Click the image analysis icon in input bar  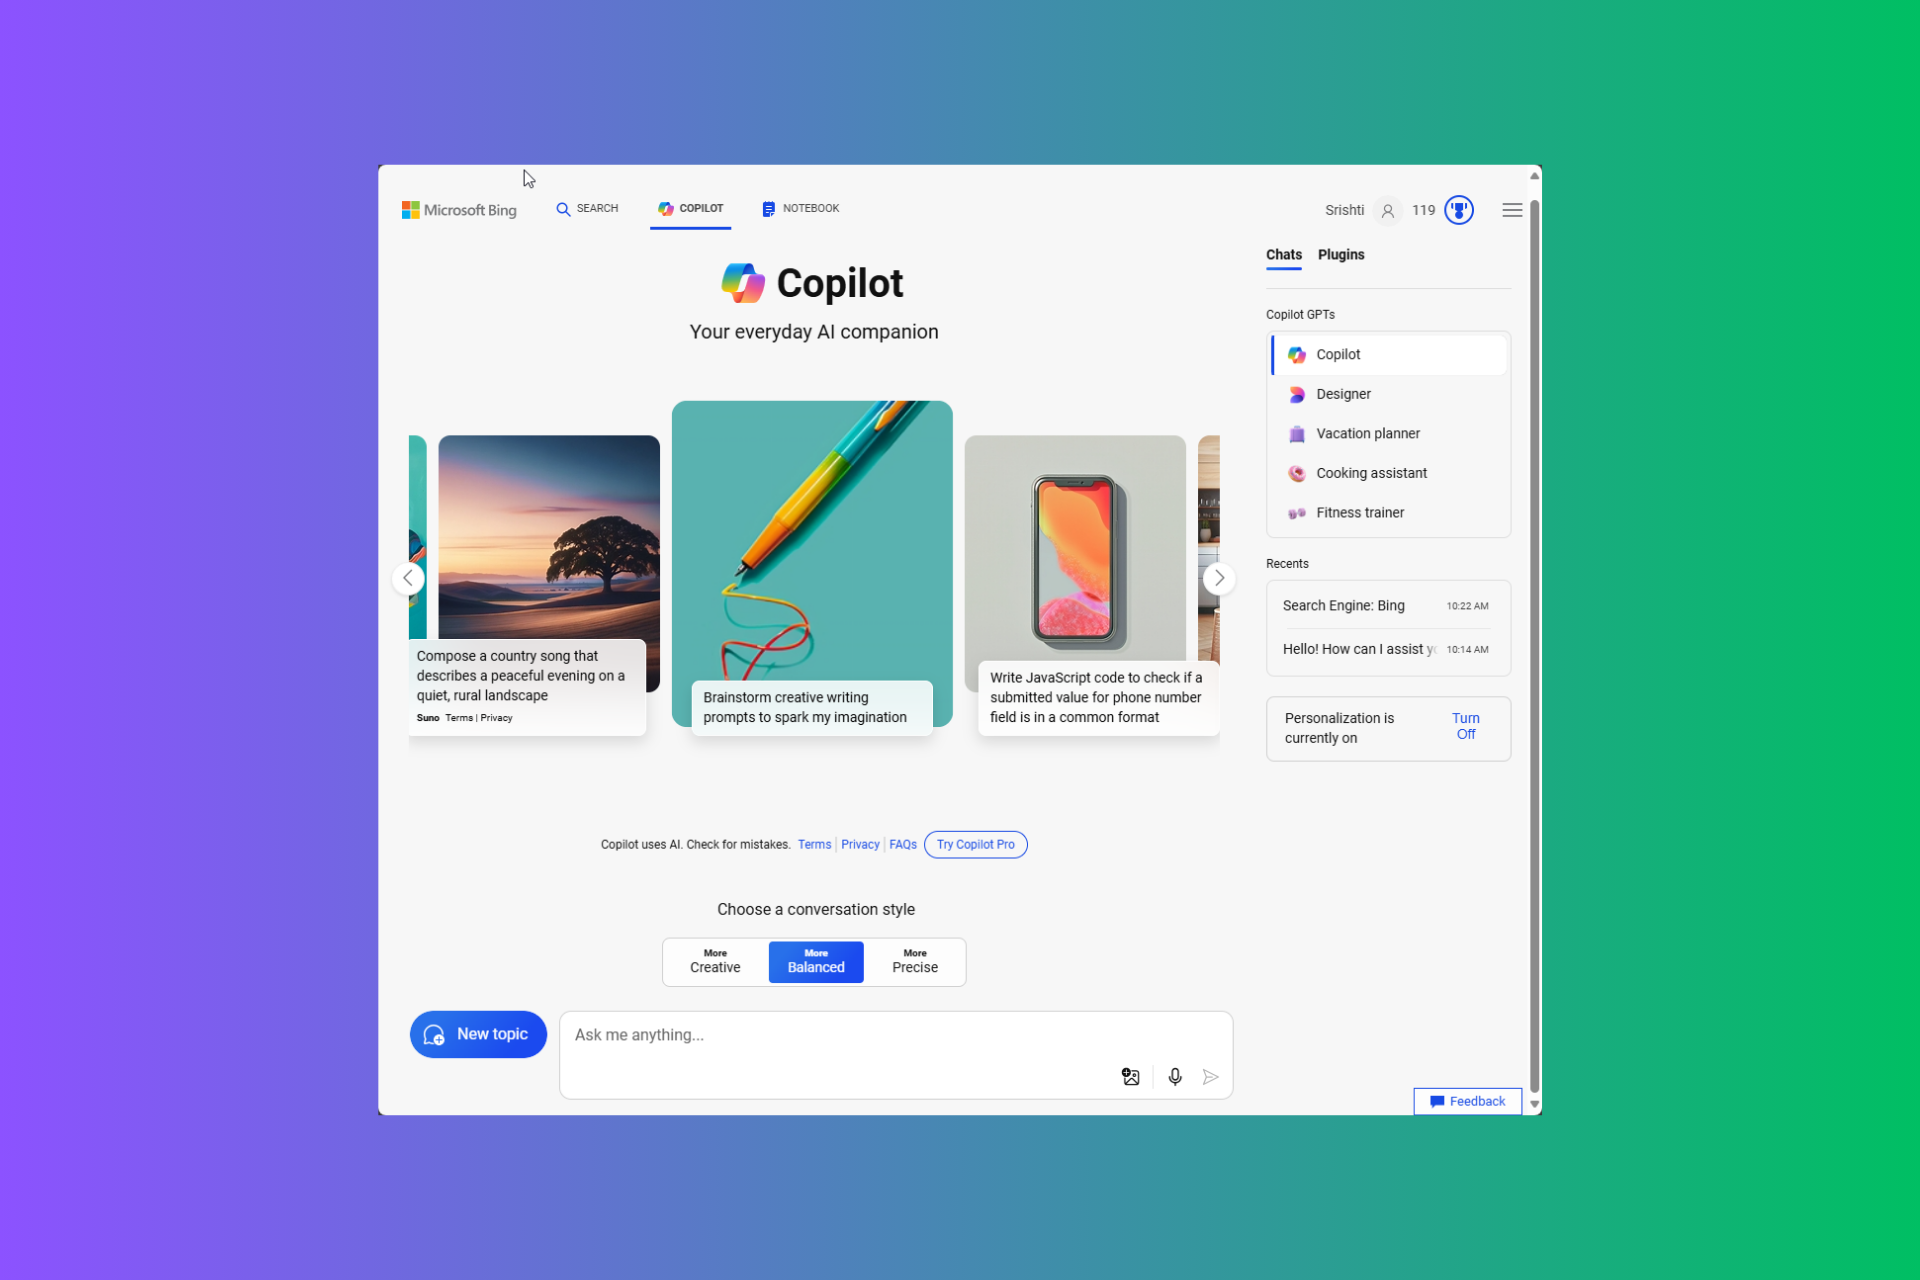pyautogui.click(x=1129, y=1074)
